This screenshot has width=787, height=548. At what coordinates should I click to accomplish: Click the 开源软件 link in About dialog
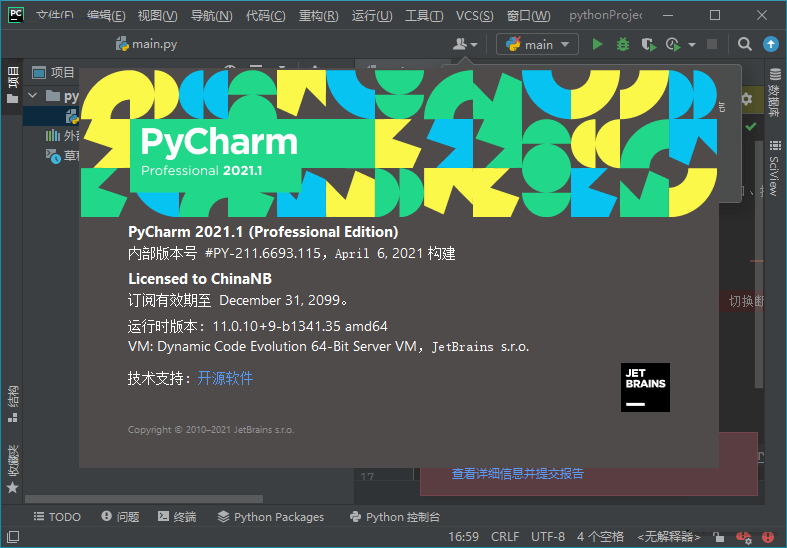click(x=225, y=378)
